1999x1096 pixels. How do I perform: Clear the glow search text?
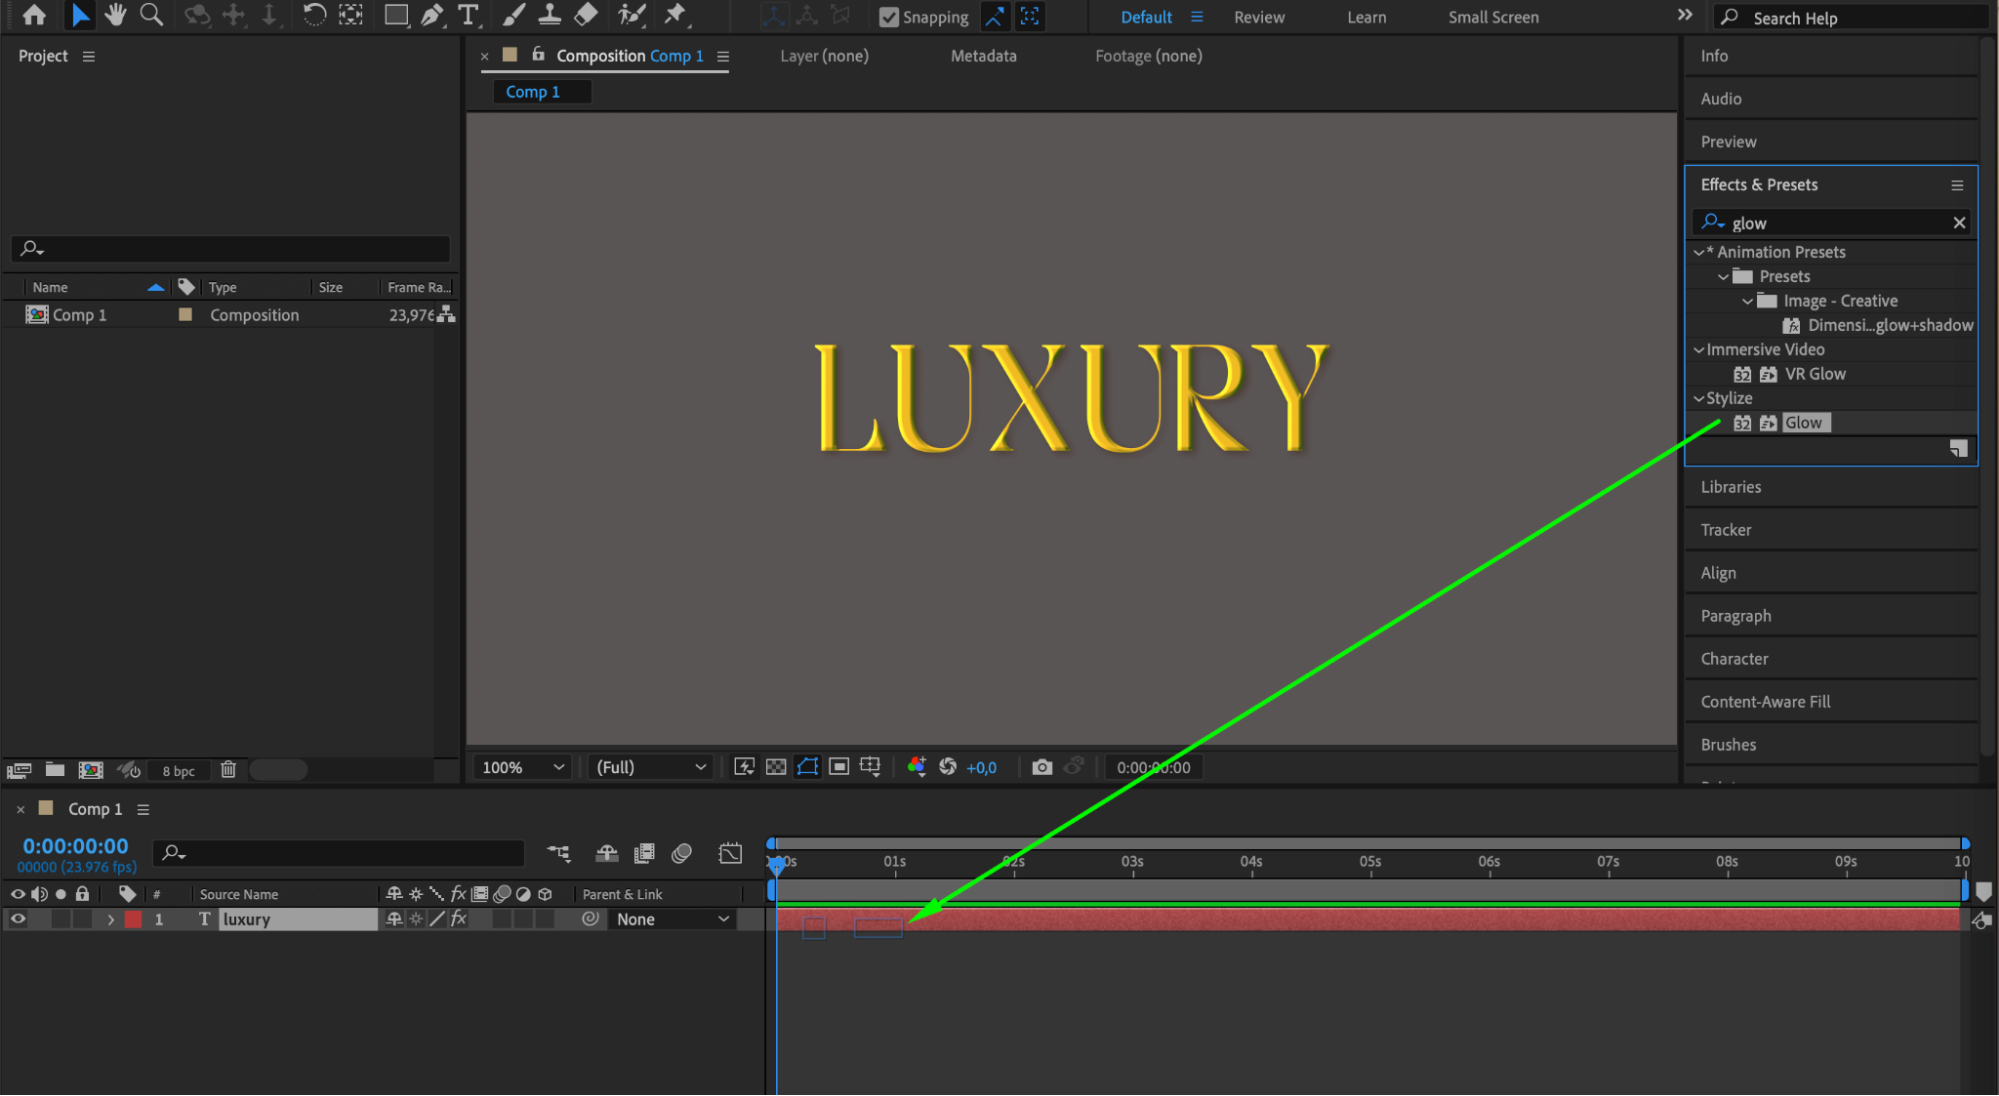pyautogui.click(x=1958, y=223)
